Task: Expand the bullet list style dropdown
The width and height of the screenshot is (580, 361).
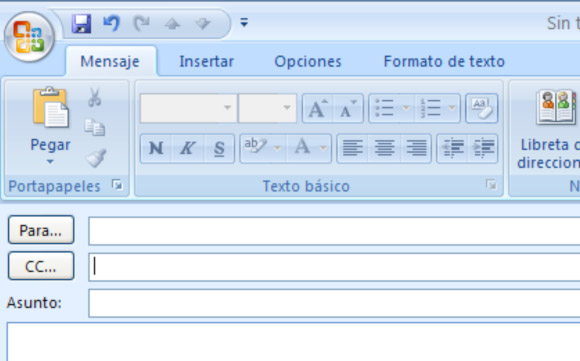Action: coord(407,108)
